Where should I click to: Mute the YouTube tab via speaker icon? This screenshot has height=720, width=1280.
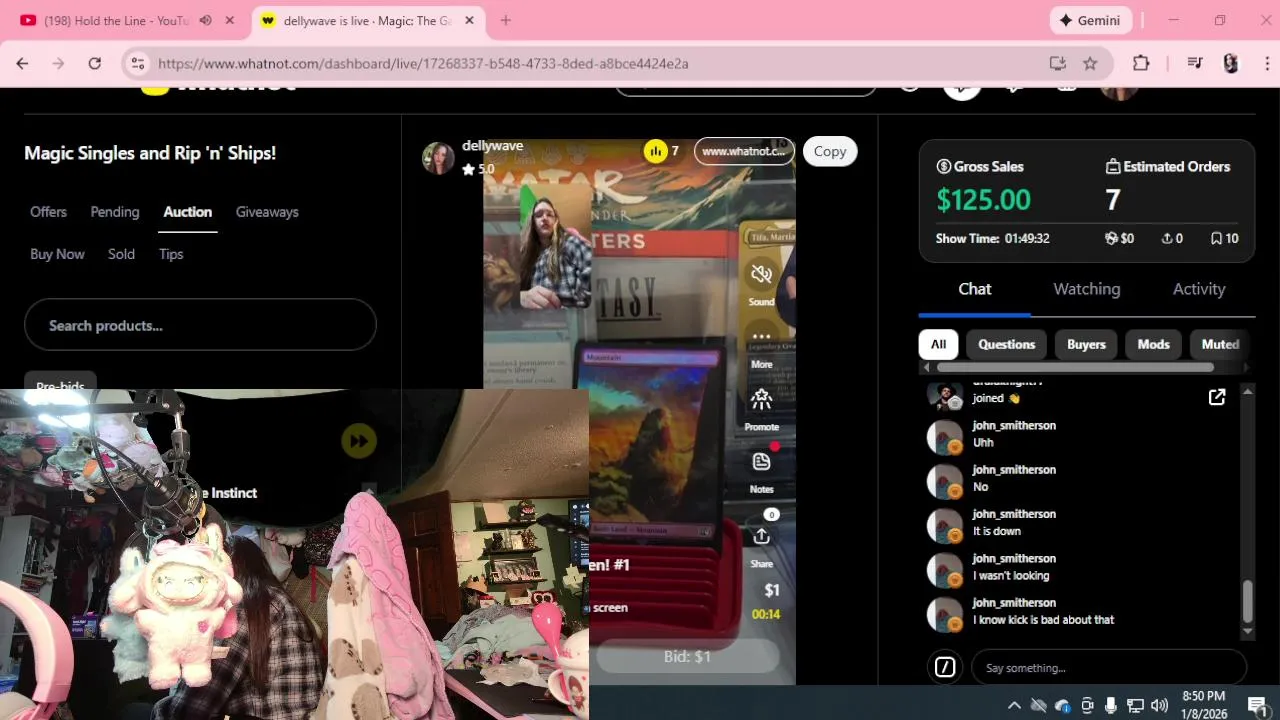click(x=205, y=20)
